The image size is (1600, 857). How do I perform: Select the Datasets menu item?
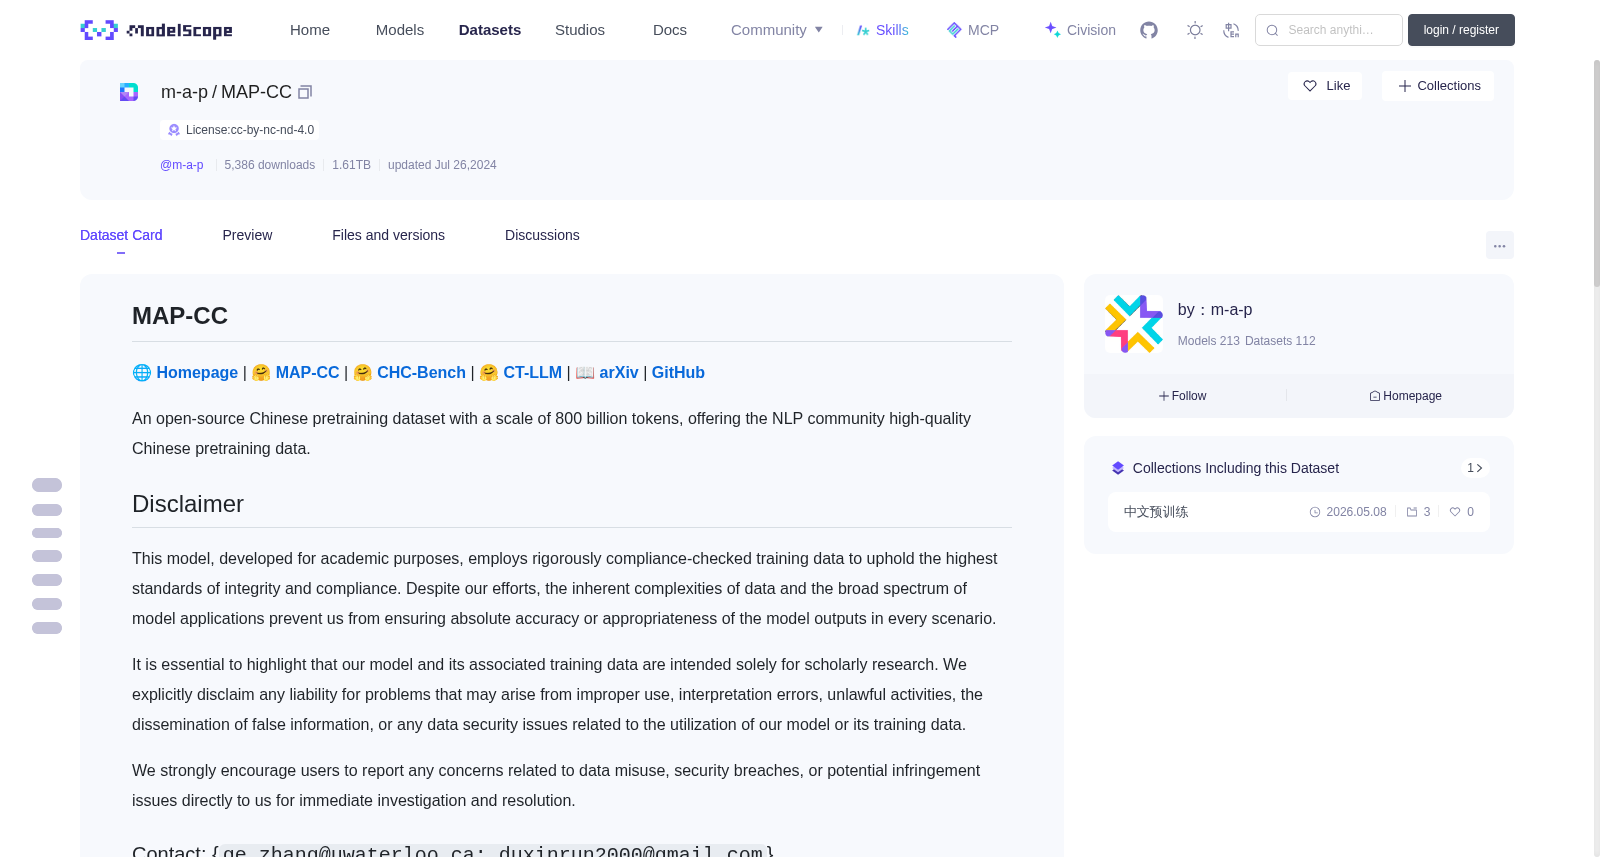490,30
